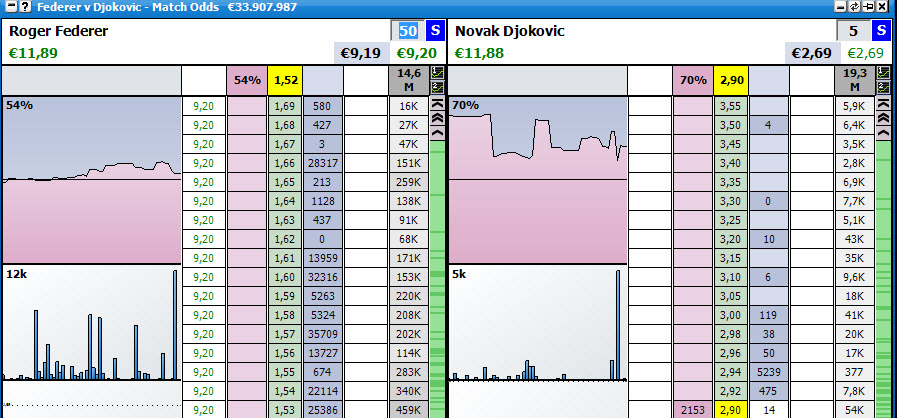The image size is (897, 418).
Task: Click the pink lay cell at Federer price 1,63
Action: (247, 220)
